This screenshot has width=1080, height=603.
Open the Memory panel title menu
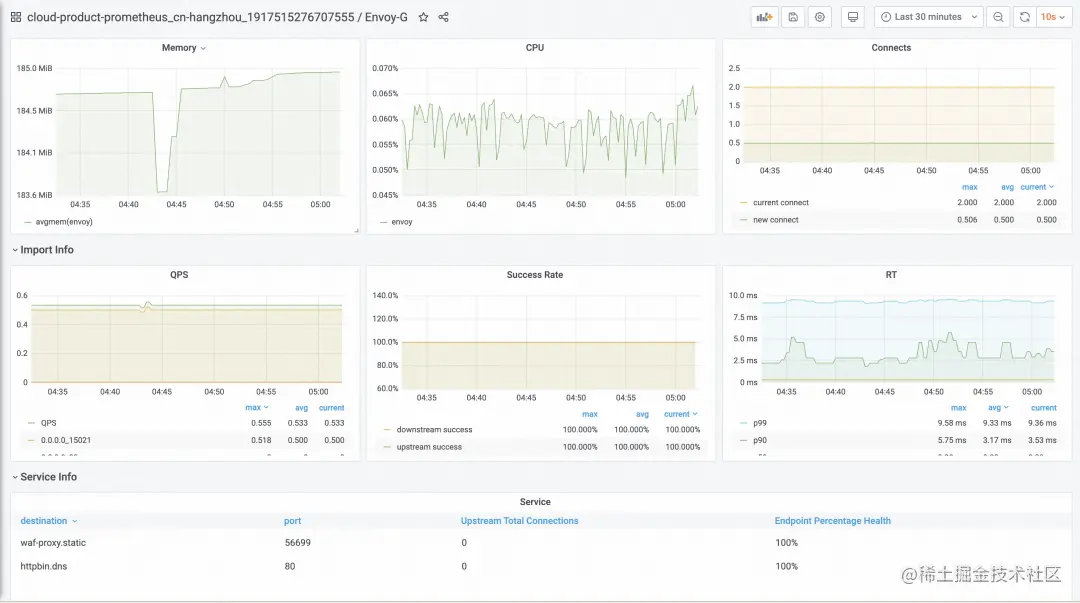183,48
